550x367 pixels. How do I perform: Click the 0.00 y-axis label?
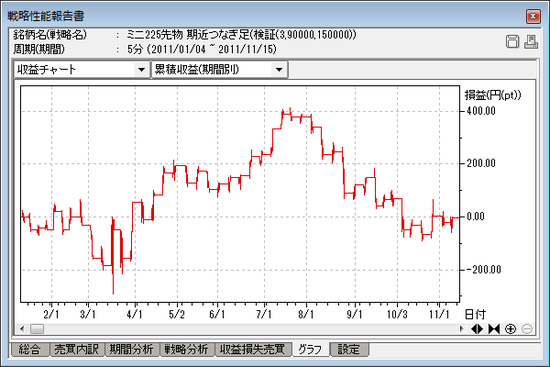coord(476,216)
